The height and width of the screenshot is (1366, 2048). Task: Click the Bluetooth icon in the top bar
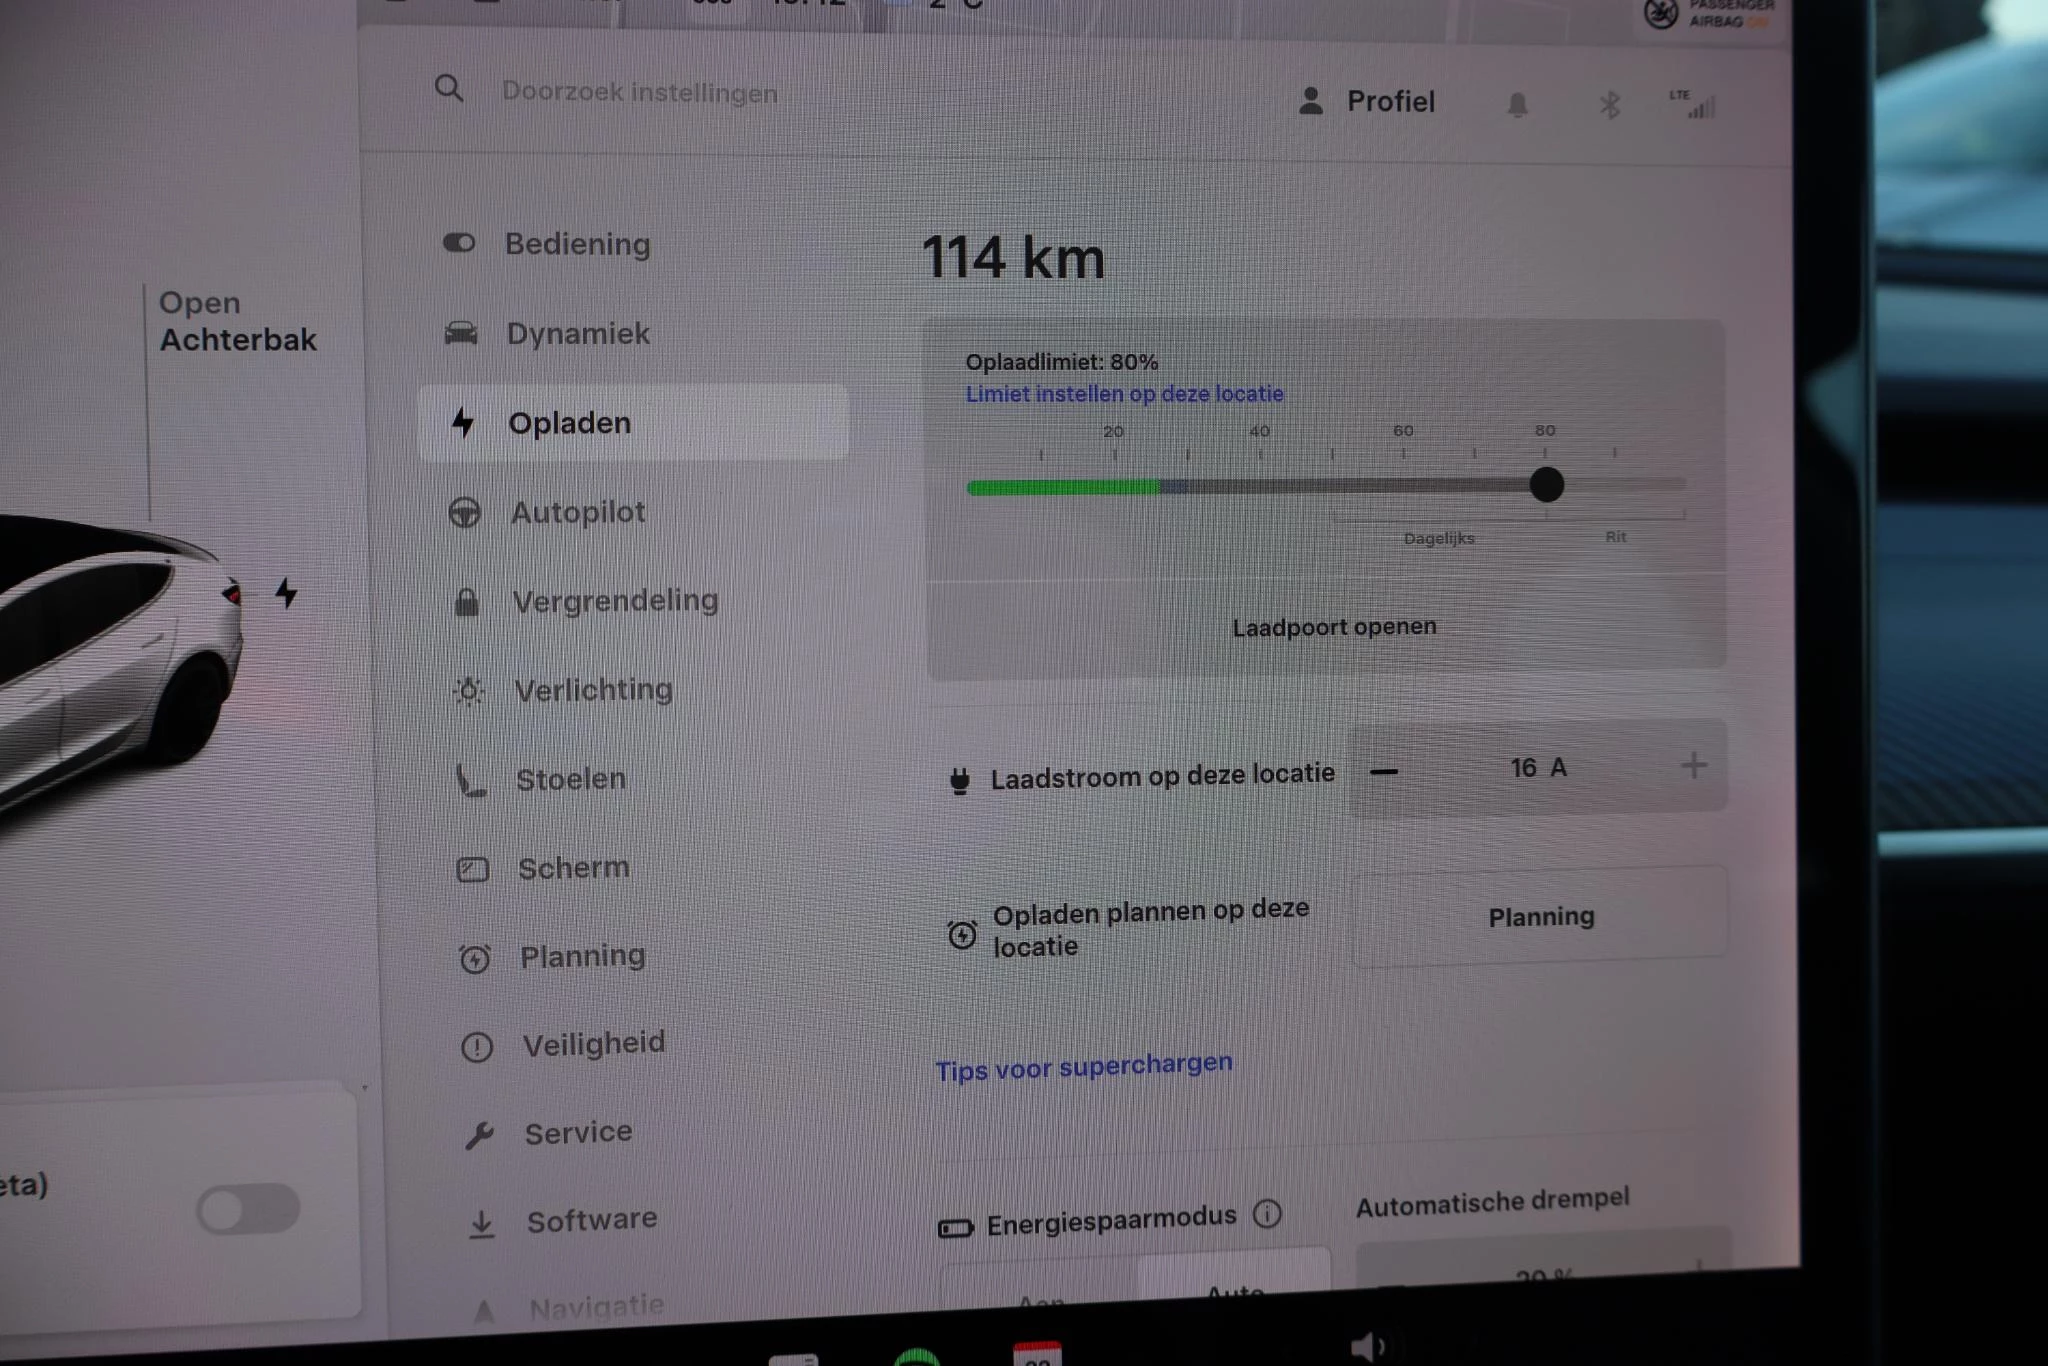pos(1611,103)
